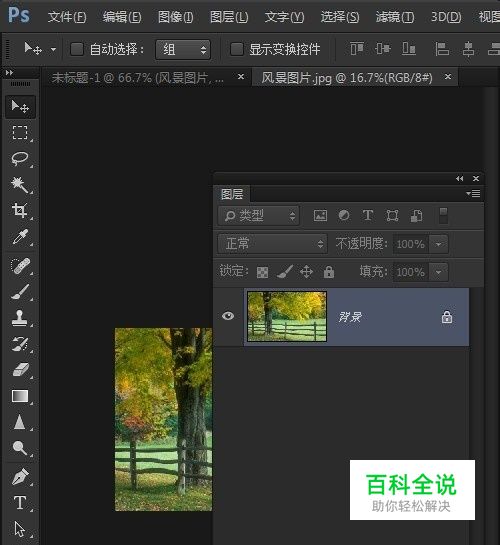The image size is (500, 545).
Task: Select the Eyedropper tool
Action: (20, 236)
